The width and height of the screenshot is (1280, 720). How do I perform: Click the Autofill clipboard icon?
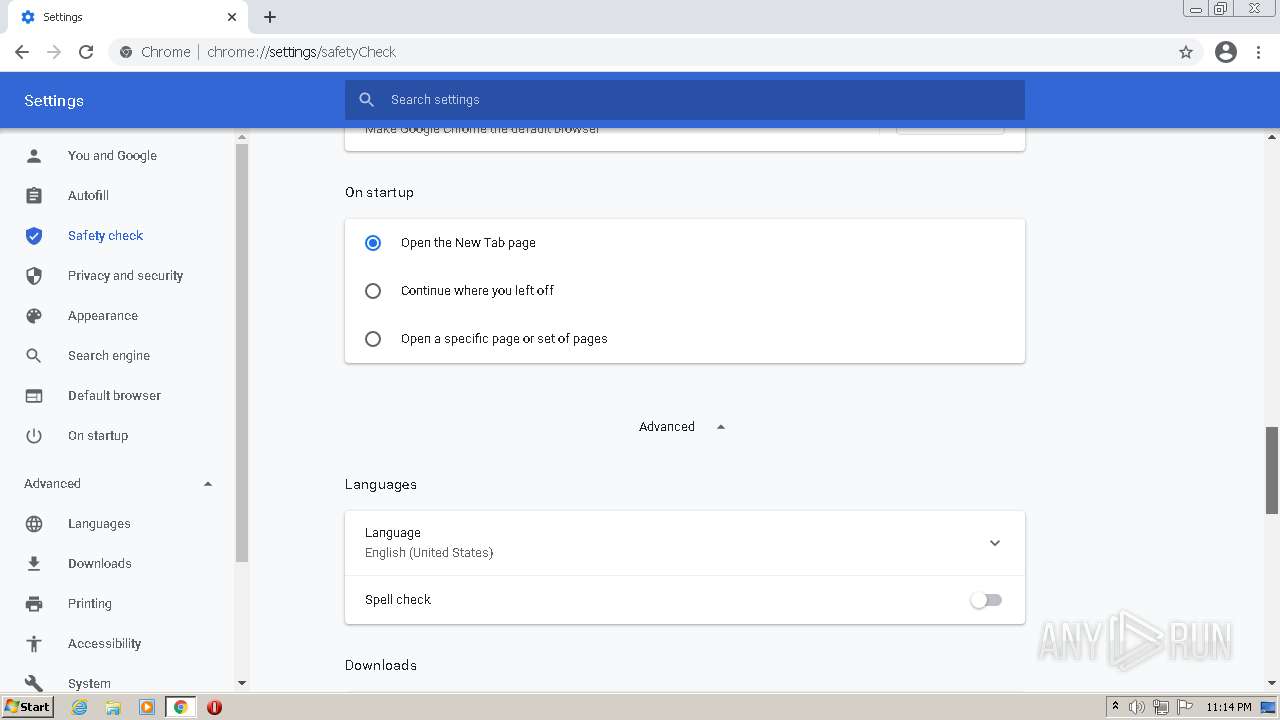(x=34, y=195)
